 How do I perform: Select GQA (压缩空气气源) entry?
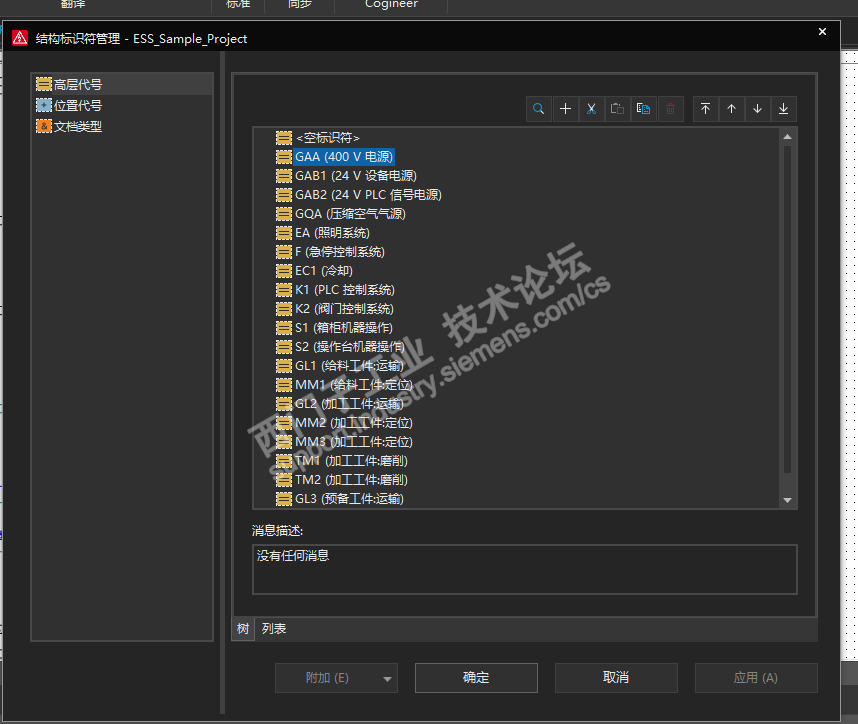(x=350, y=214)
